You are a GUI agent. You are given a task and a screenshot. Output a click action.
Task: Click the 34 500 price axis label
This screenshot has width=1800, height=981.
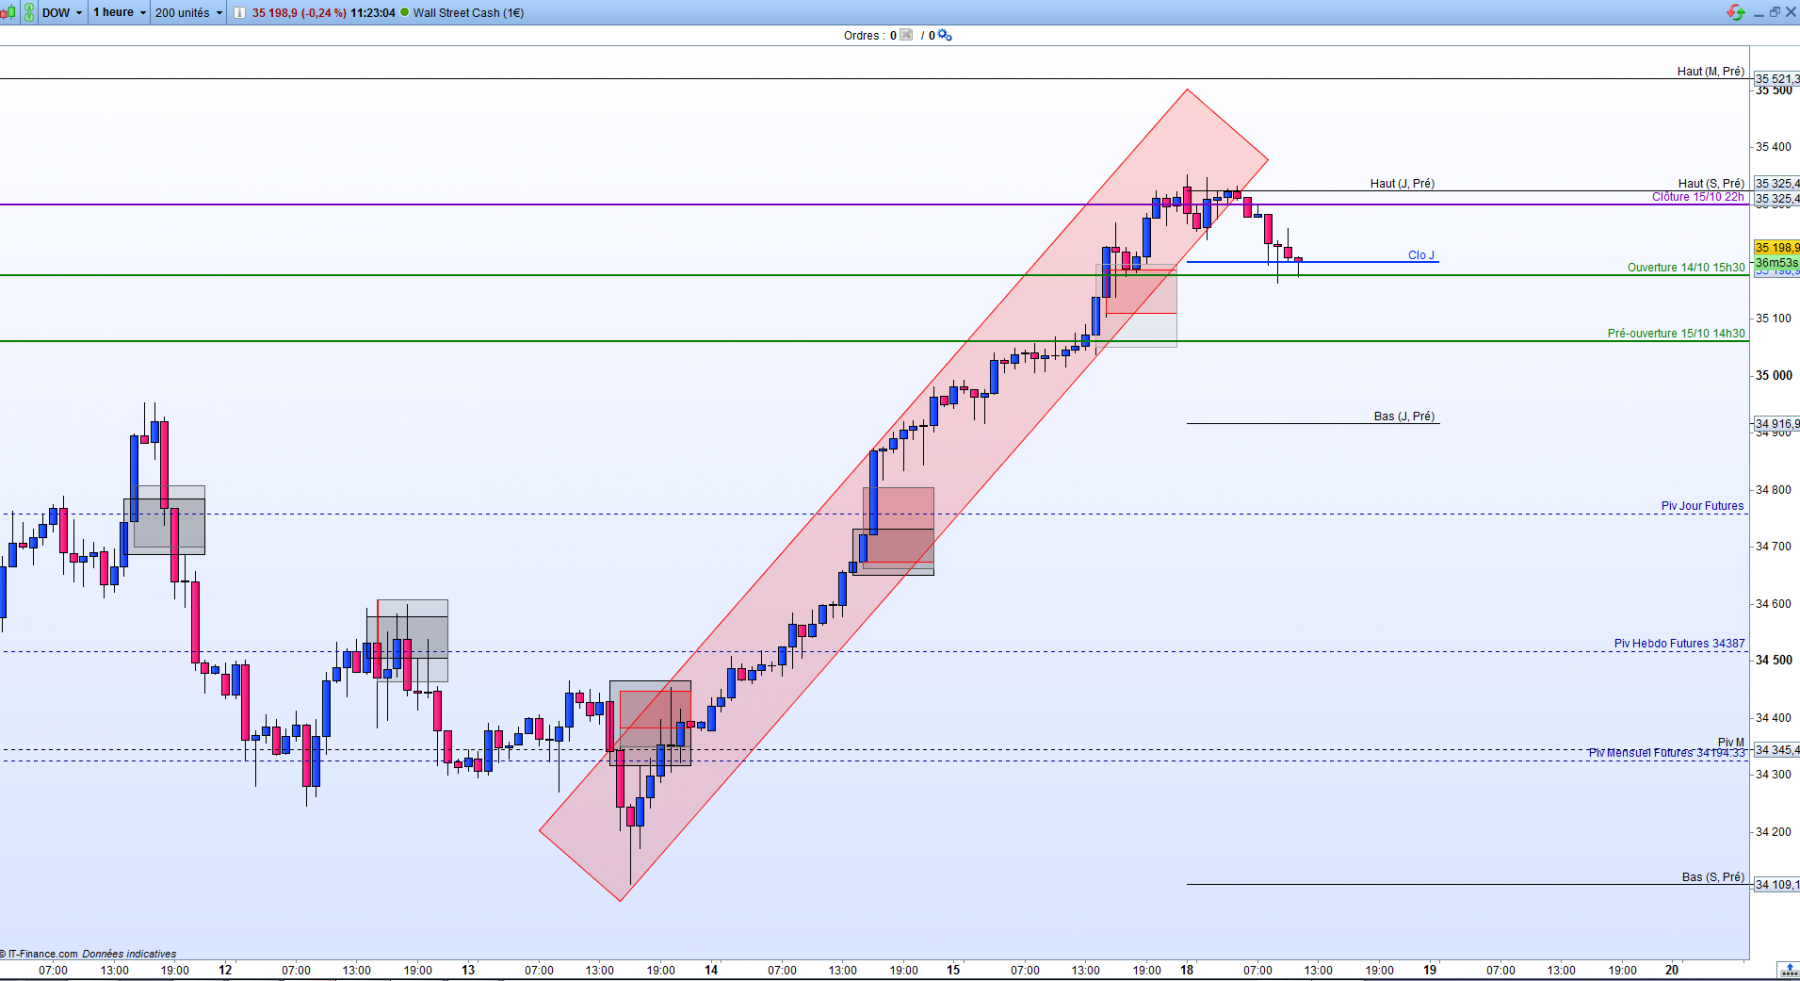click(x=1774, y=660)
